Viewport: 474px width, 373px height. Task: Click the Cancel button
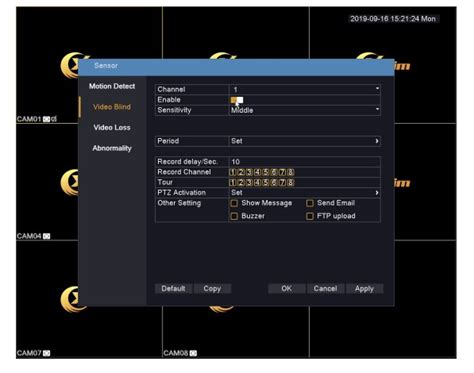point(325,289)
